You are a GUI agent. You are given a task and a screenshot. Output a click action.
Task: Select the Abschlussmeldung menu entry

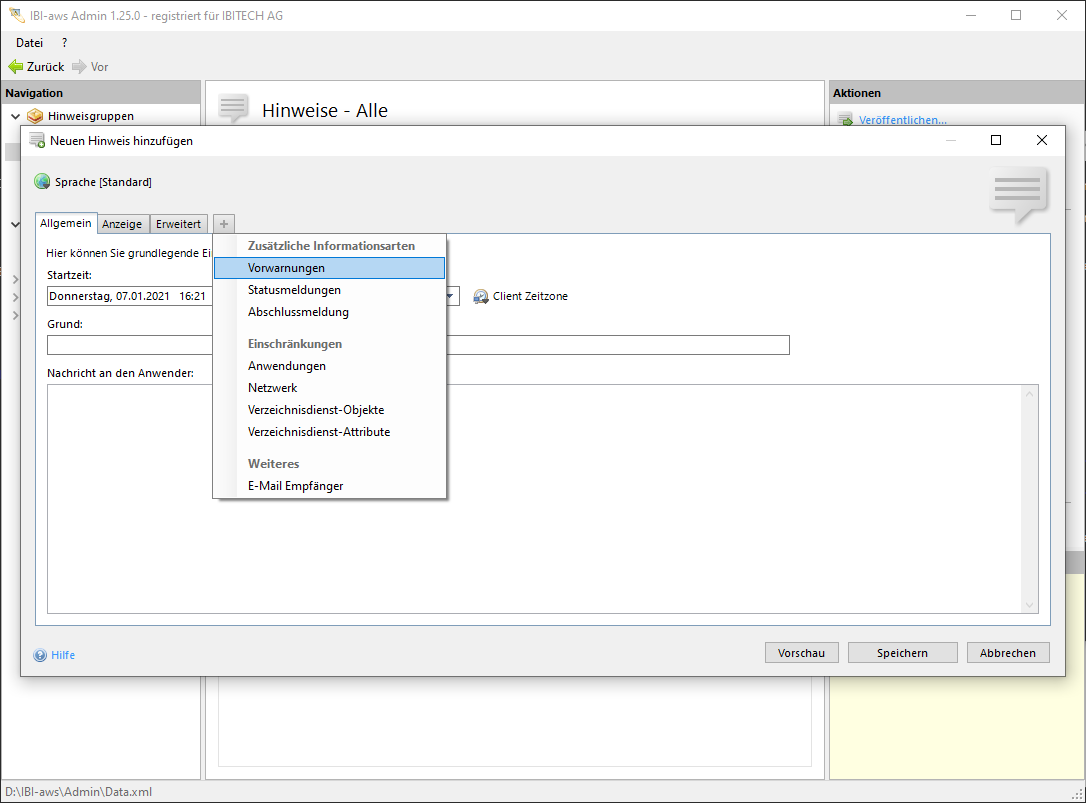(x=298, y=312)
